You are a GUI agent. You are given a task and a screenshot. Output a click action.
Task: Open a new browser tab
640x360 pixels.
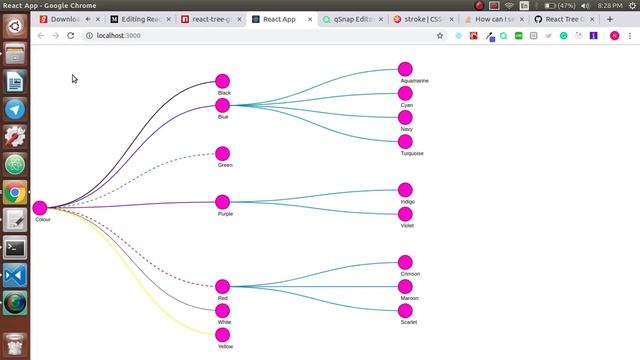click(610, 19)
